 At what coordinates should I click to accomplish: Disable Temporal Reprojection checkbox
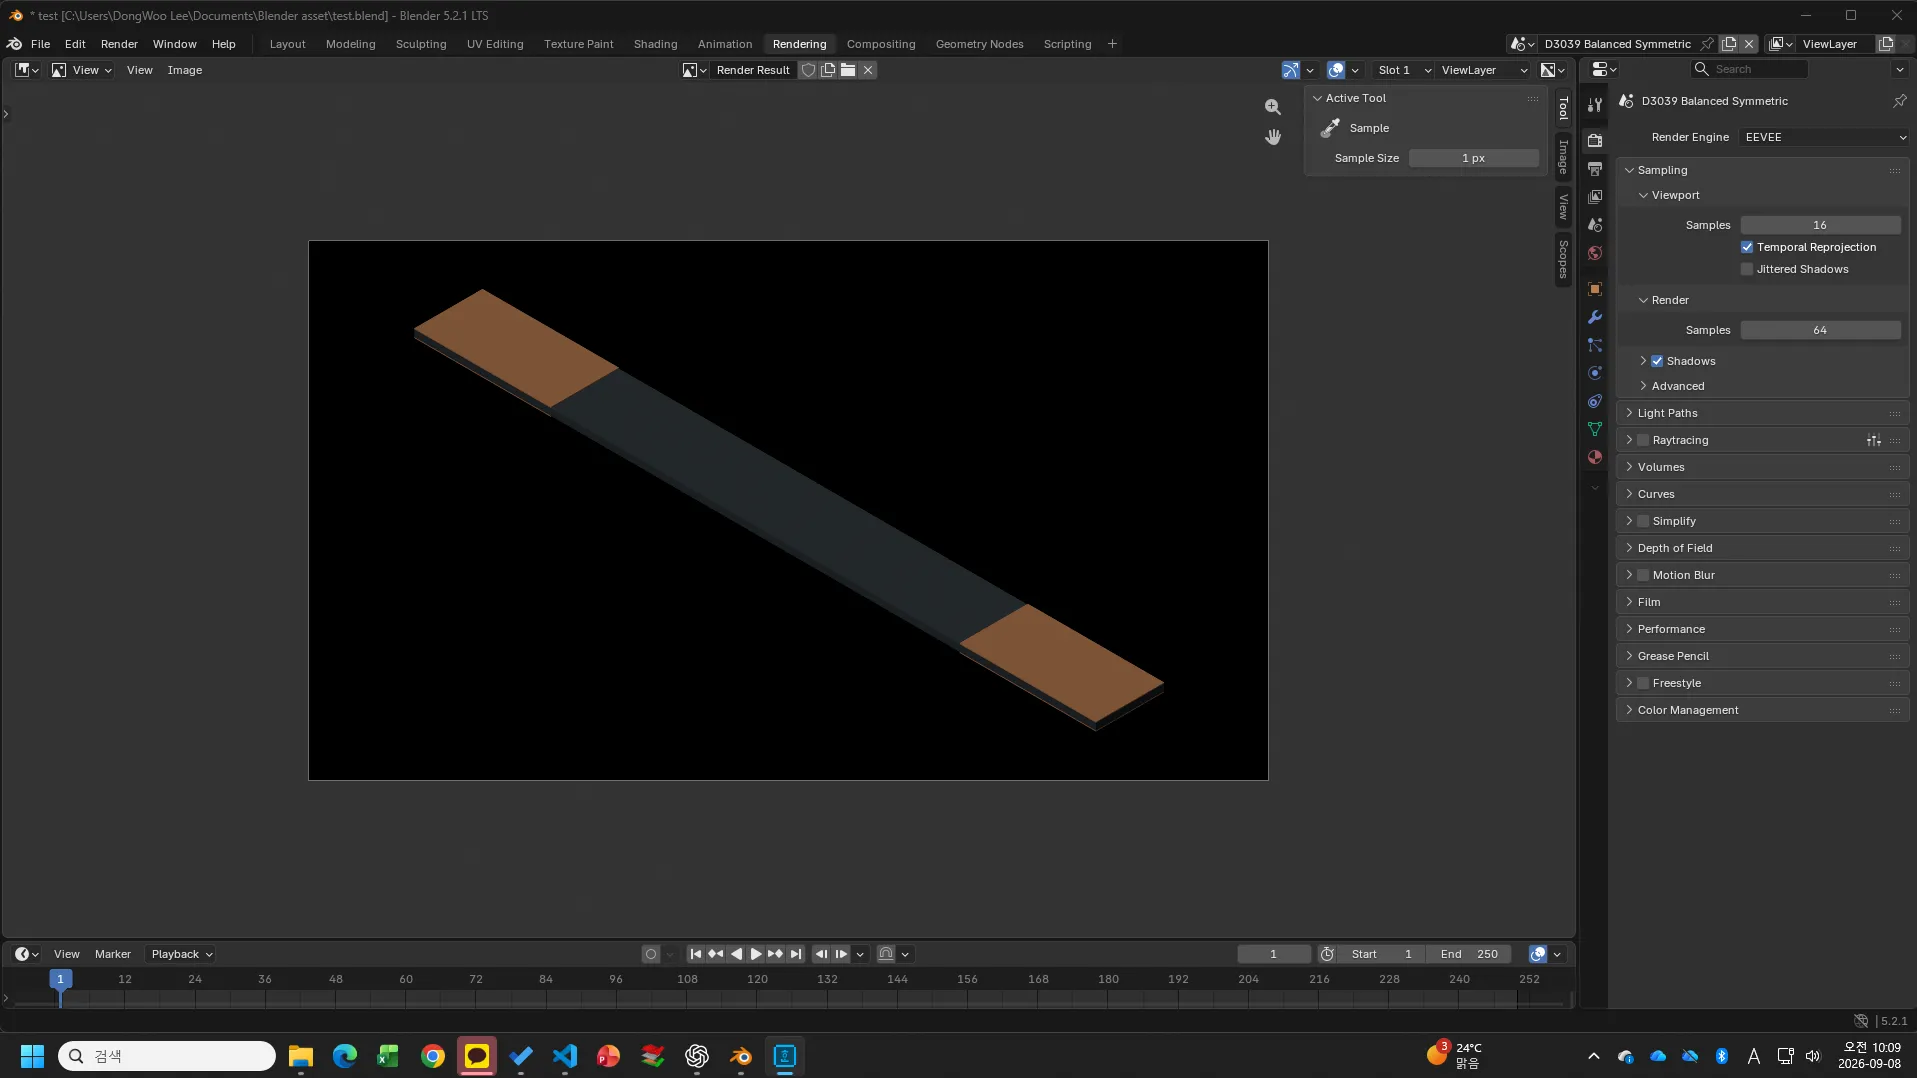pos(1747,247)
